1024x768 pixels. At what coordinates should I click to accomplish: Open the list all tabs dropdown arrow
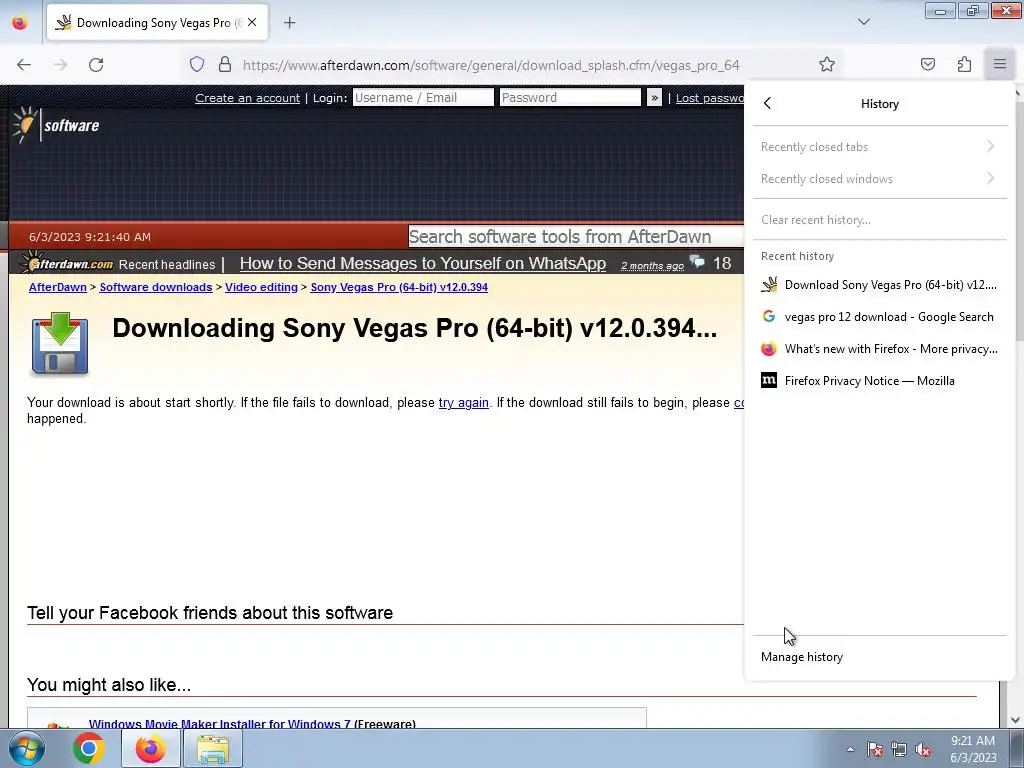tap(863, 22)
